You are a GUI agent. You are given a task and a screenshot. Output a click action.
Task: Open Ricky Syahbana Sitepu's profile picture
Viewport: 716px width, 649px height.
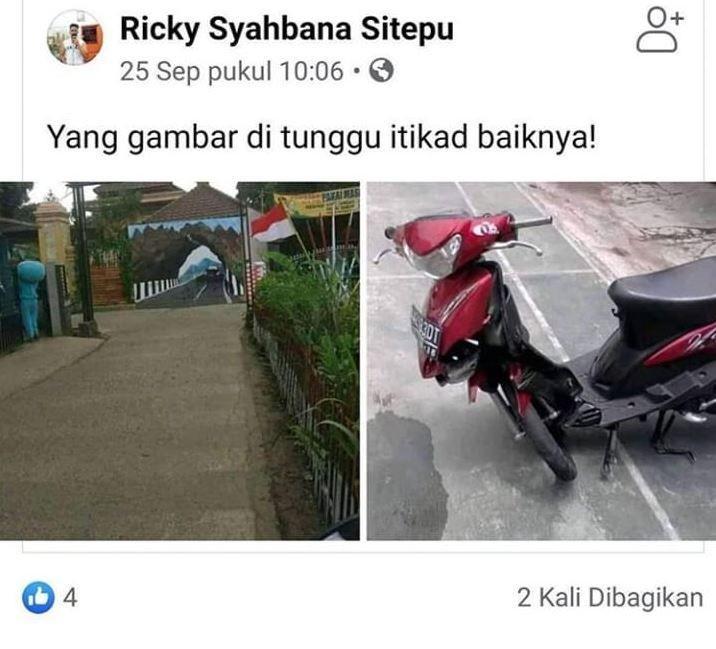[x=75, y=37]
